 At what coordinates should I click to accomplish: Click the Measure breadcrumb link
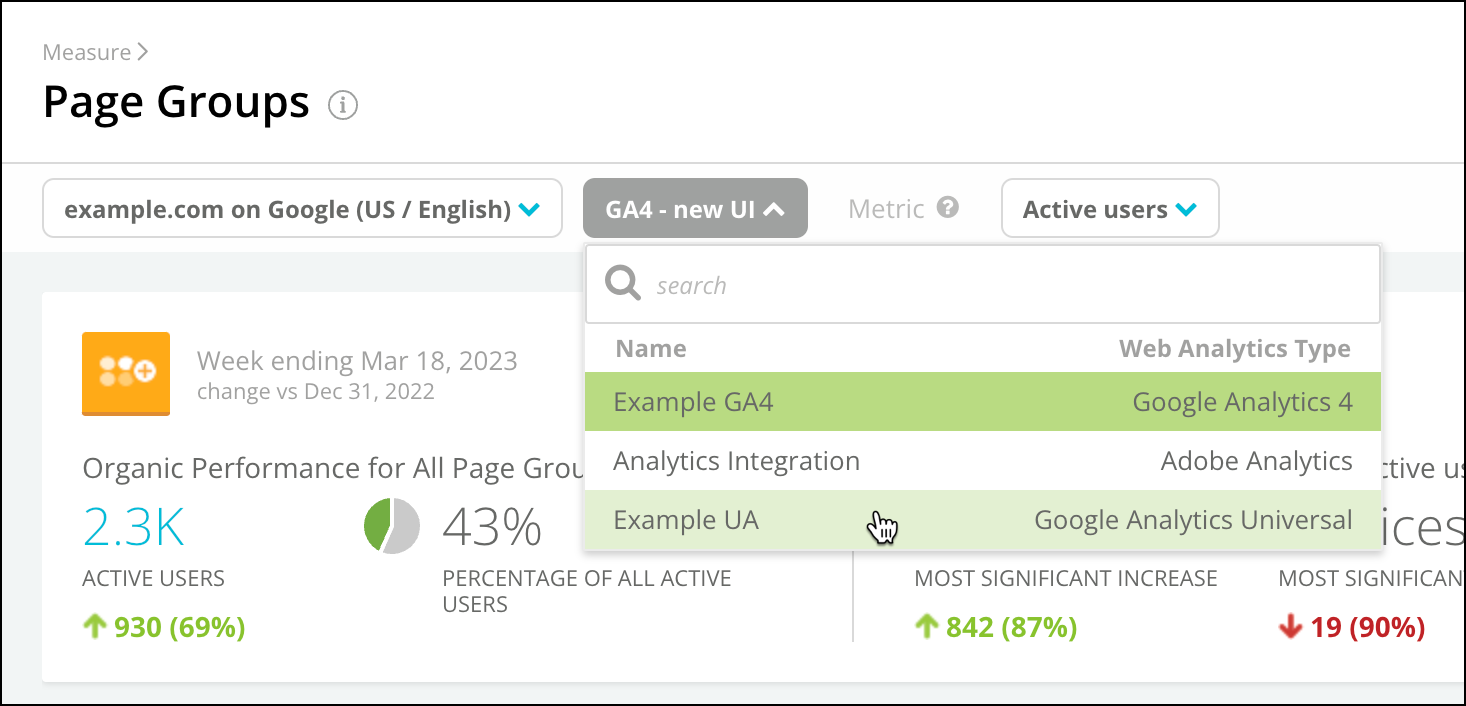(x=87, y=52)
